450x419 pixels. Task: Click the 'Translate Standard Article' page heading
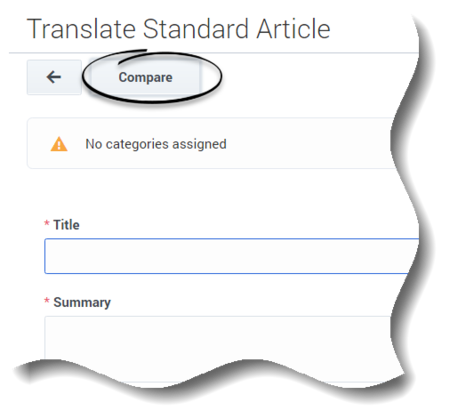click(178, 29)
